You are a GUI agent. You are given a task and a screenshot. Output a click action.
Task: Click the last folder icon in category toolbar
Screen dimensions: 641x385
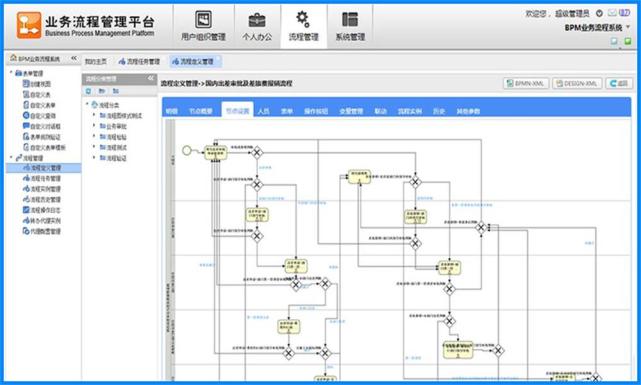coord(116,91)
